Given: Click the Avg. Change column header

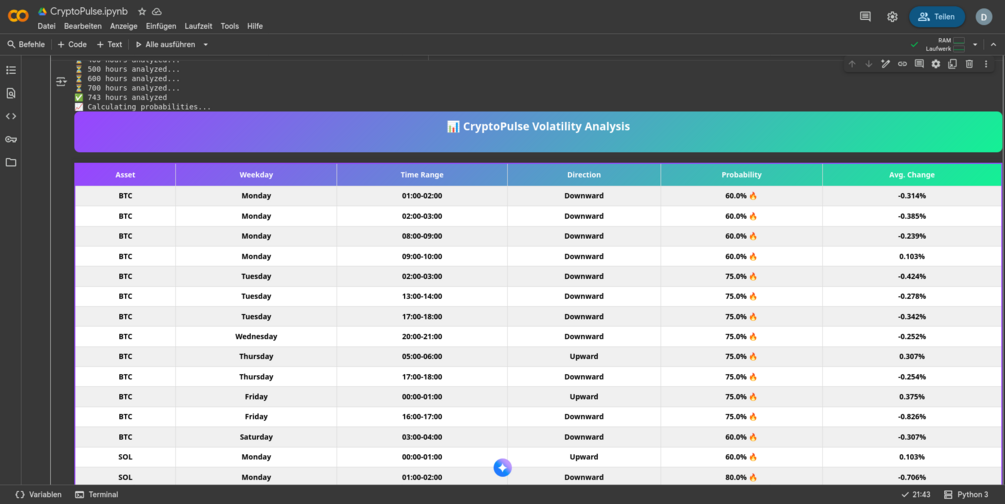Looking at the screenshot, I should click(911, 174).
